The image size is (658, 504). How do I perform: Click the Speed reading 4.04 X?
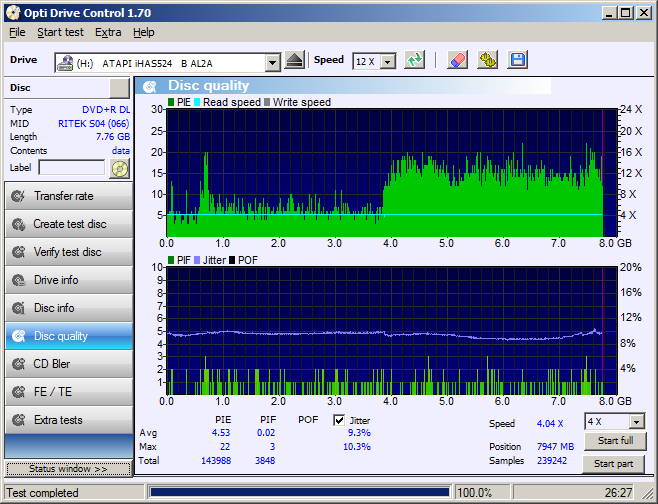pyautogui.click(x=550, y=423)
